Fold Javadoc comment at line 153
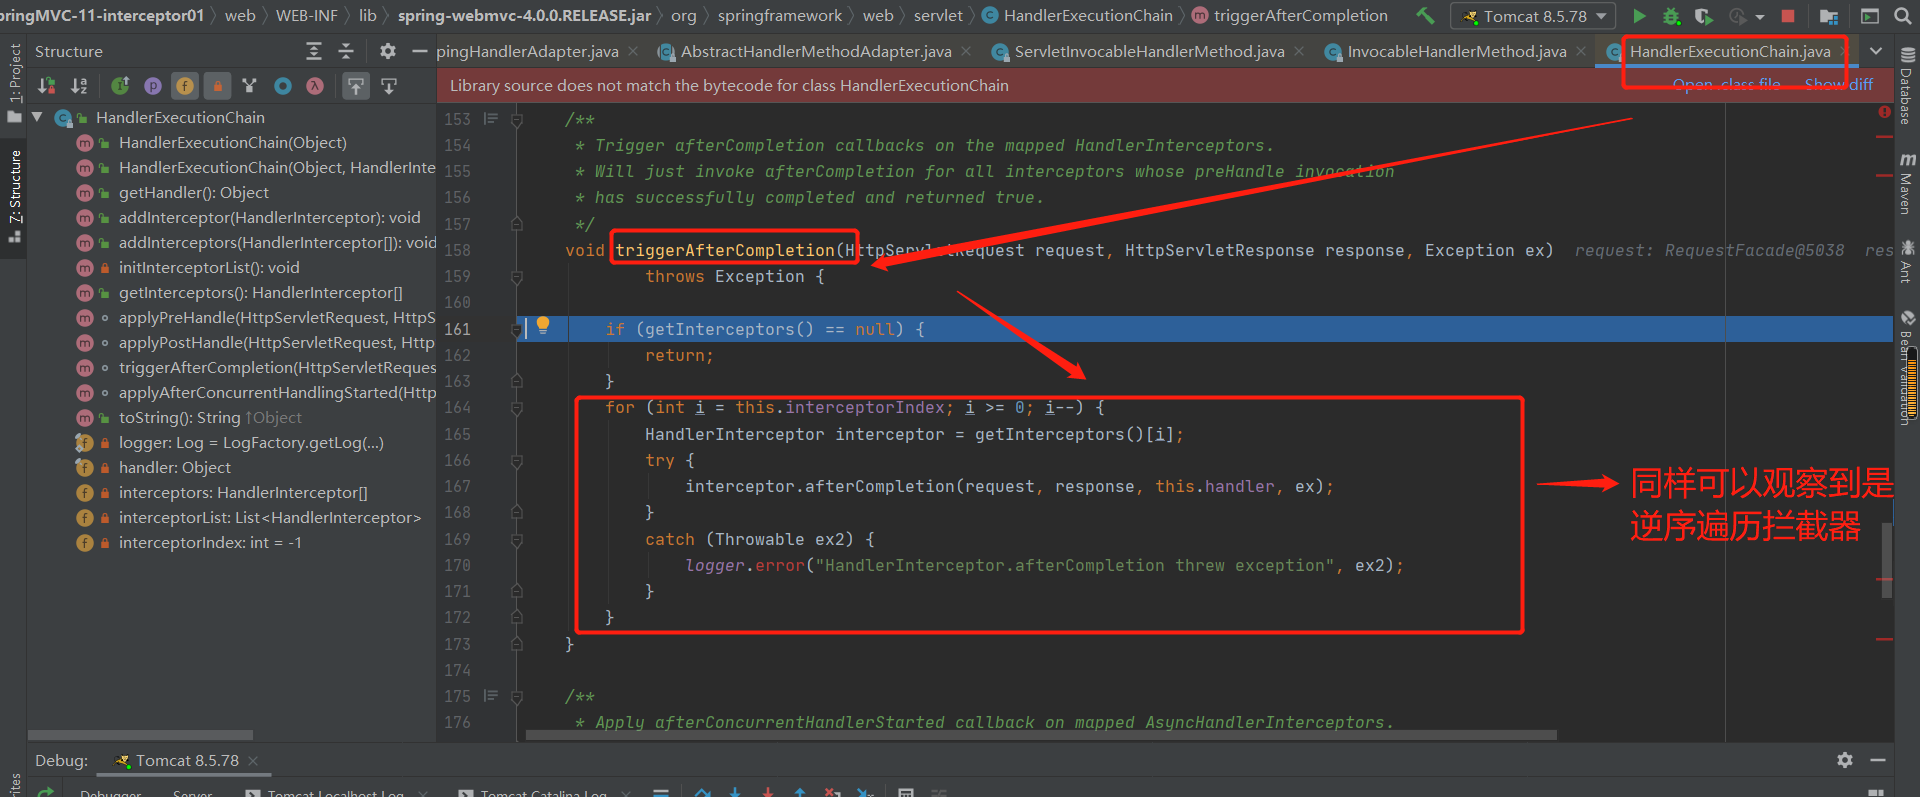 pyautogui.click(x=517, y=119)
